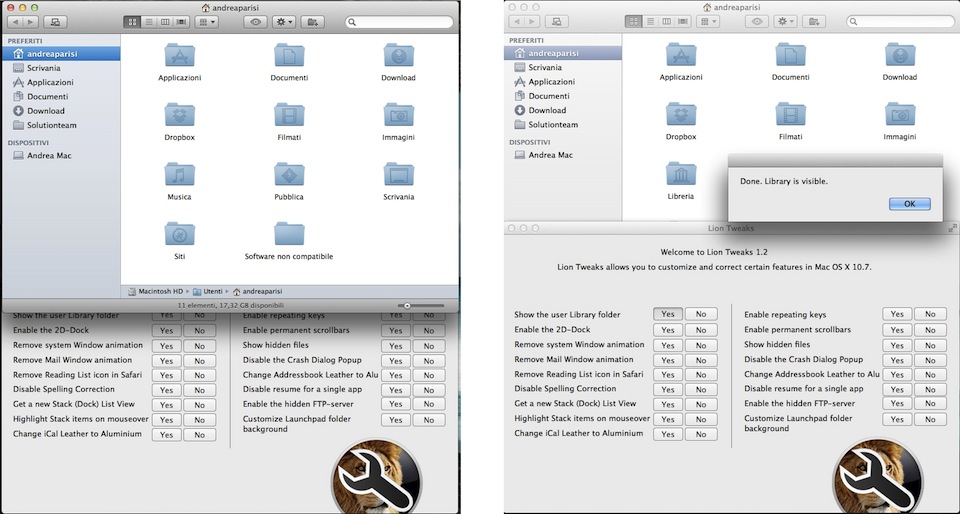Click Macintosh HD in Finder path bar
This screenshot has height=514, width=960.
(x=156, y=291)
